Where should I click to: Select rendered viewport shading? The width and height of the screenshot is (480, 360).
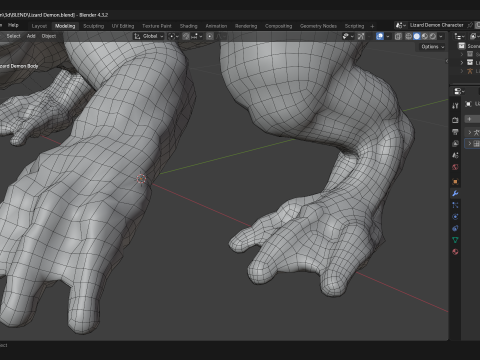click(433, 36)
